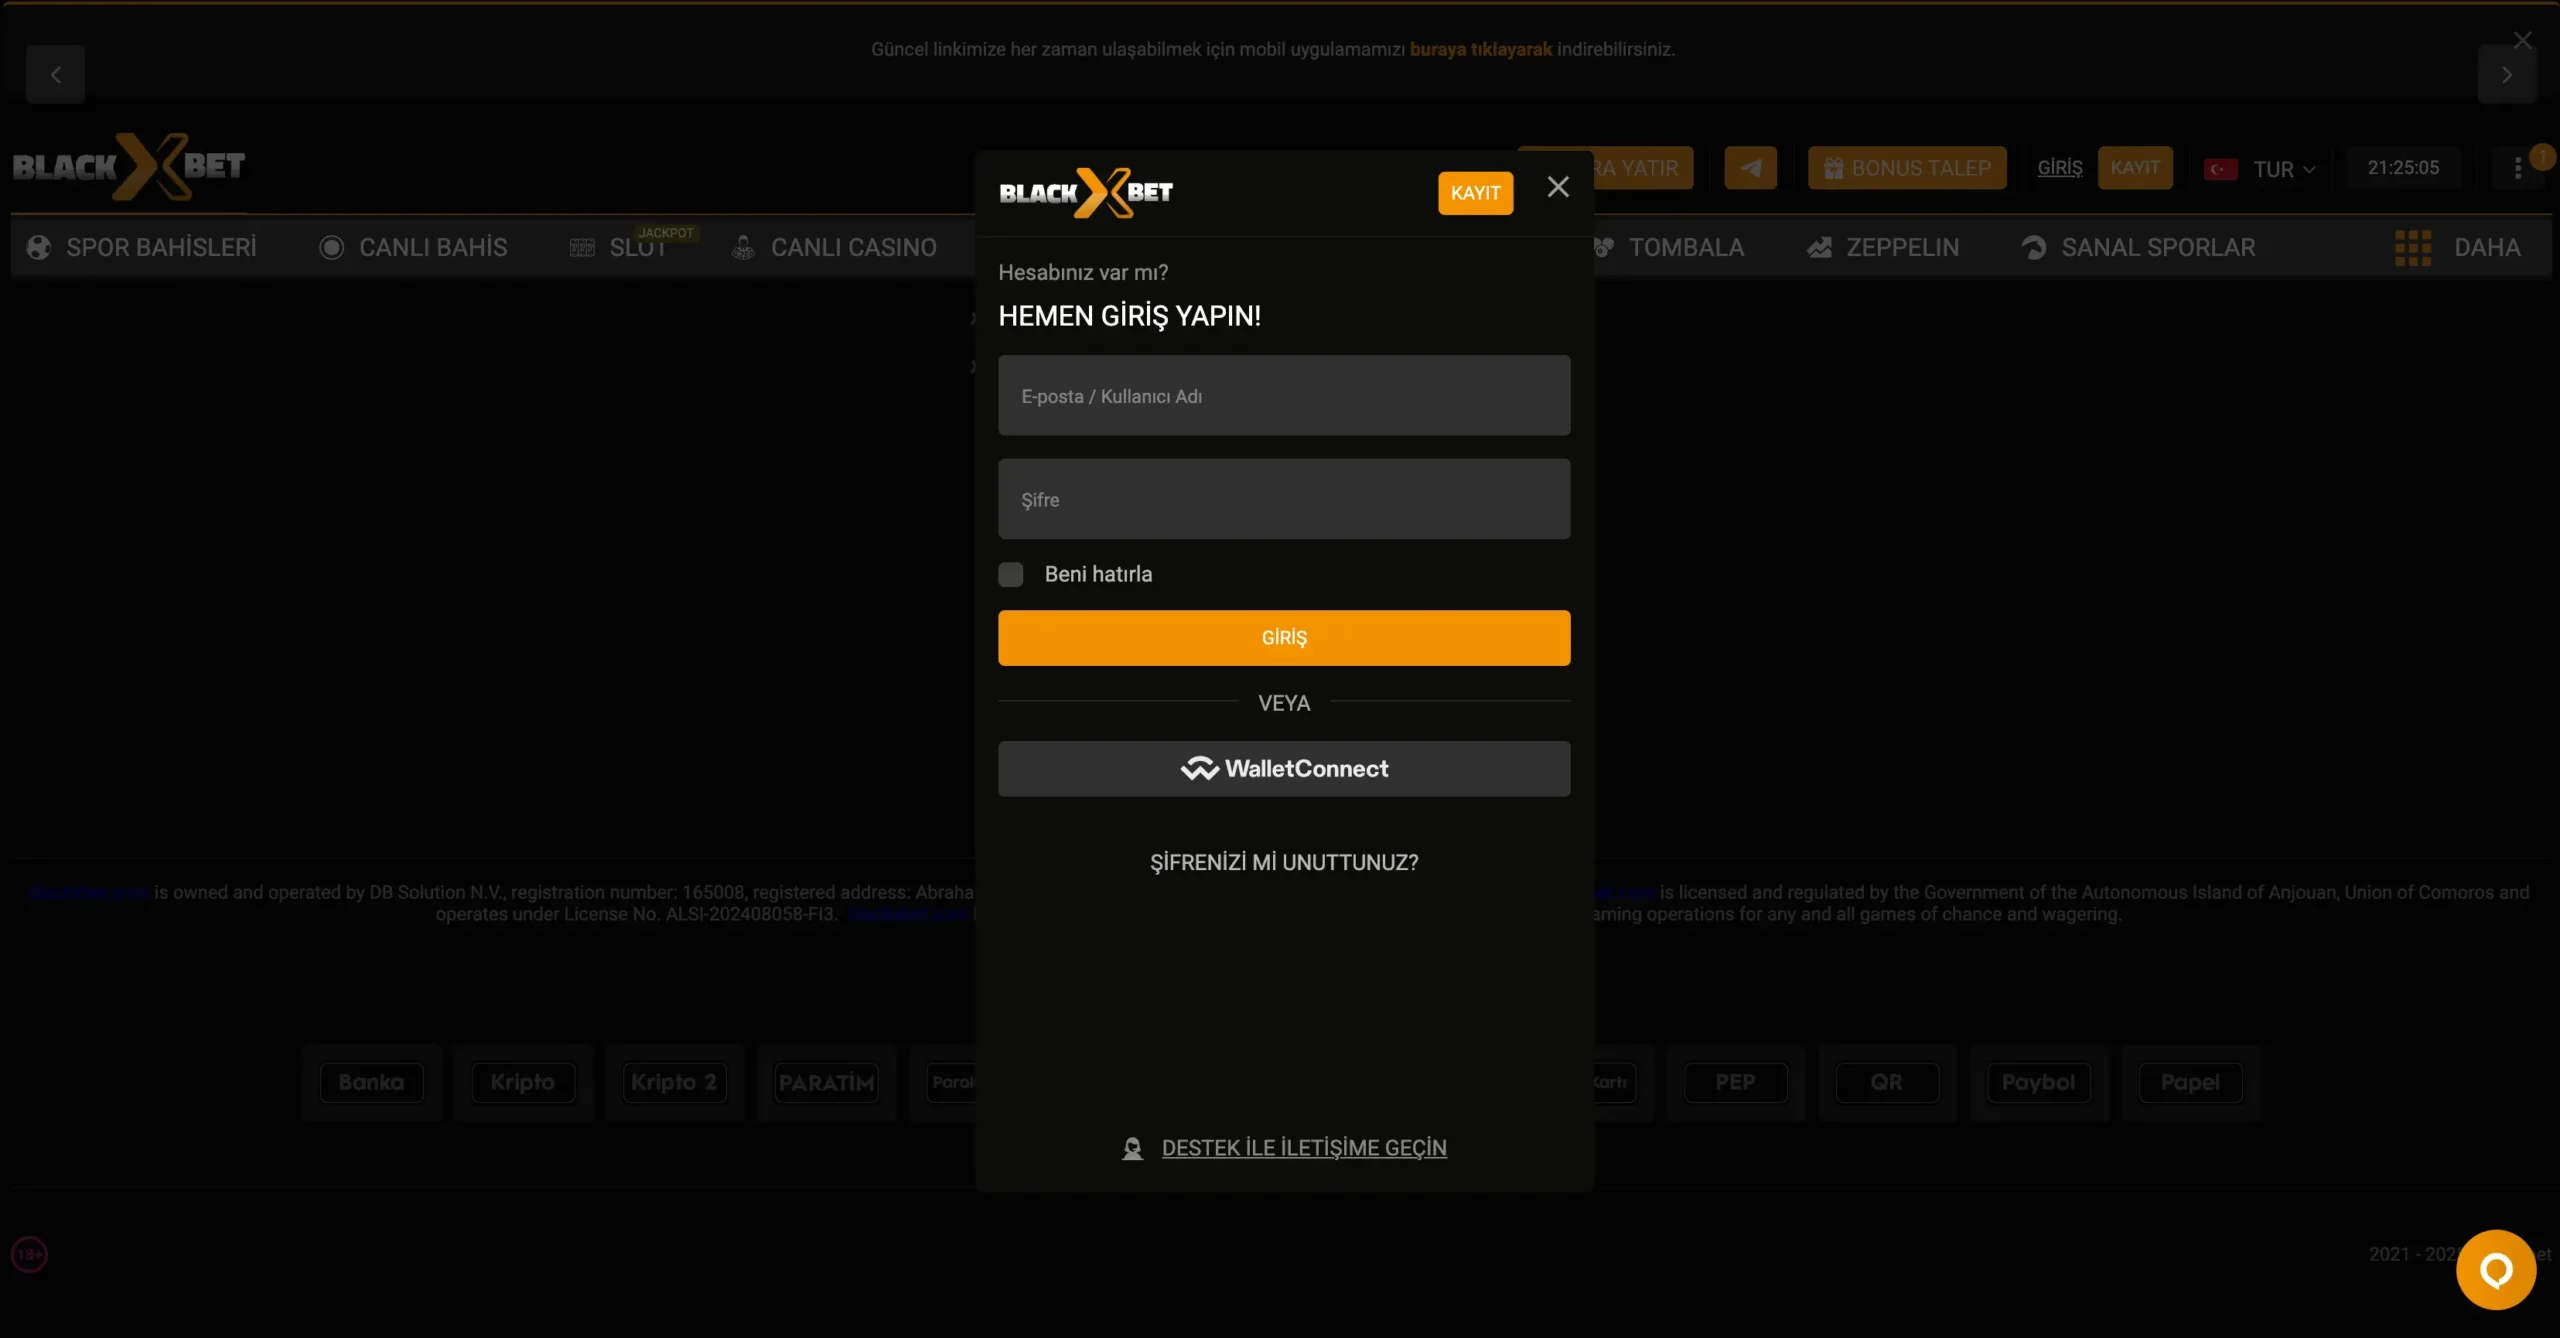Click the live betting circle icon

point(331,247)
